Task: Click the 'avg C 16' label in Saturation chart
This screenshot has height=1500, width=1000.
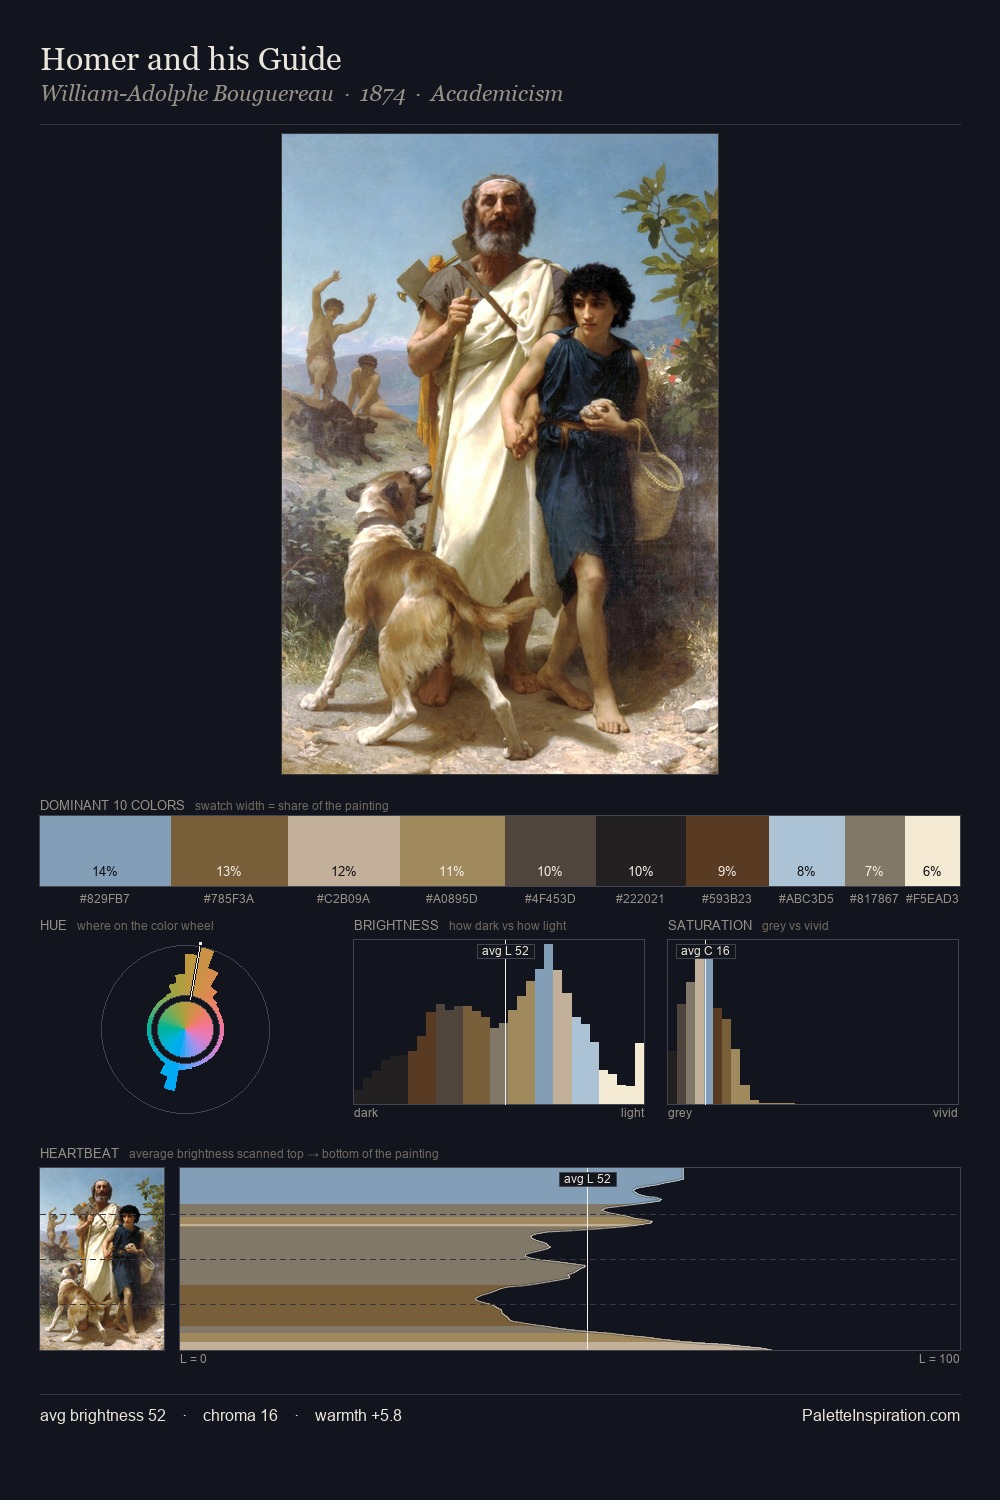Action: (705, 951)
